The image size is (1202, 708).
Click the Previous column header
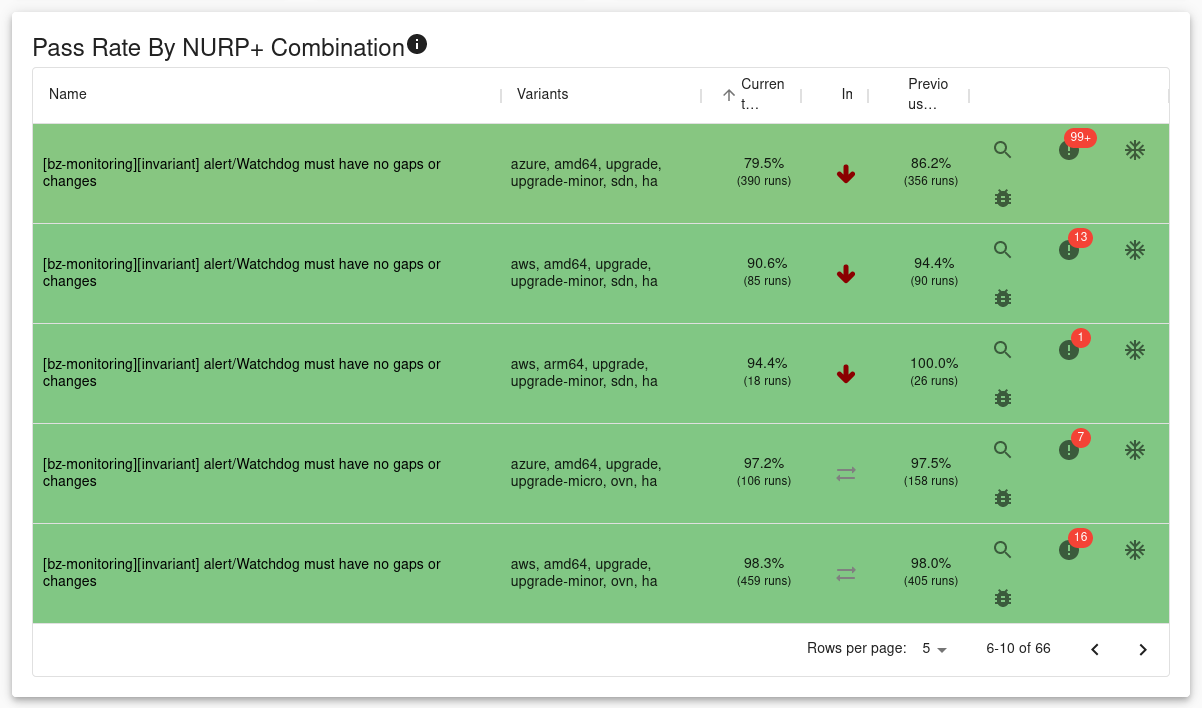click(x=927, y=94)
